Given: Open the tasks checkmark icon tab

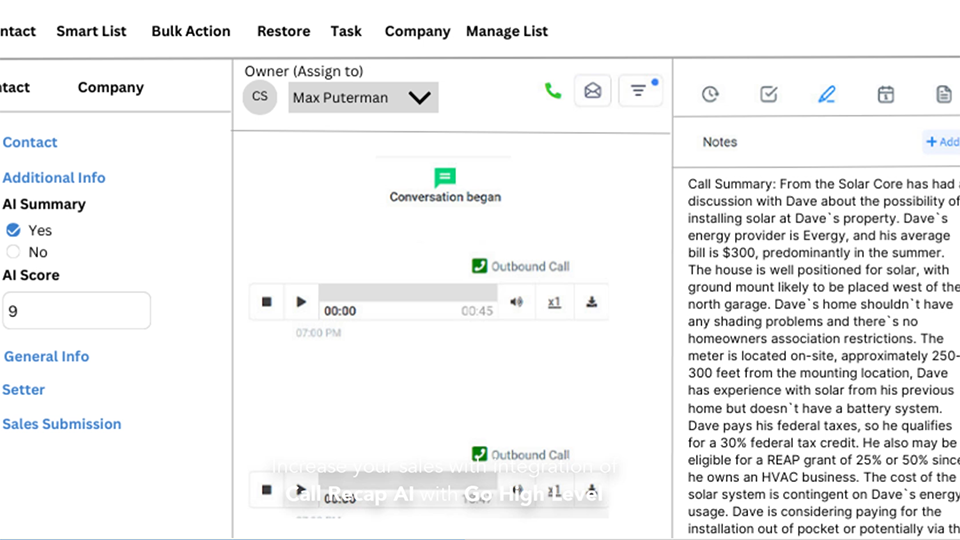Looking at the screenshot, I should (x=768, y=94).
